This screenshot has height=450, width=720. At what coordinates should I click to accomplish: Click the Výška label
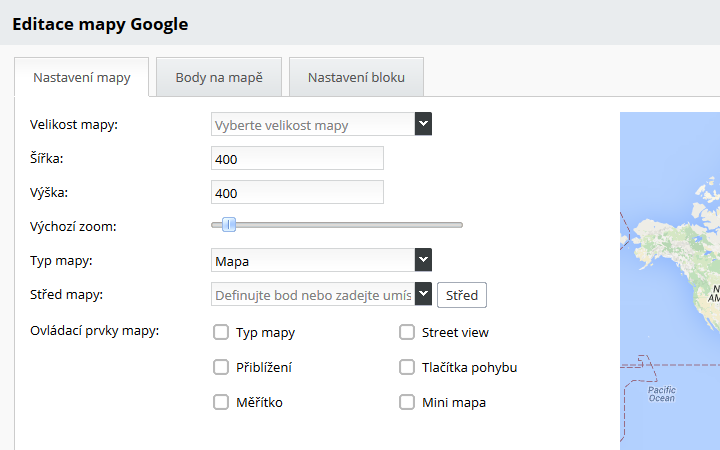tap(49, 192)
